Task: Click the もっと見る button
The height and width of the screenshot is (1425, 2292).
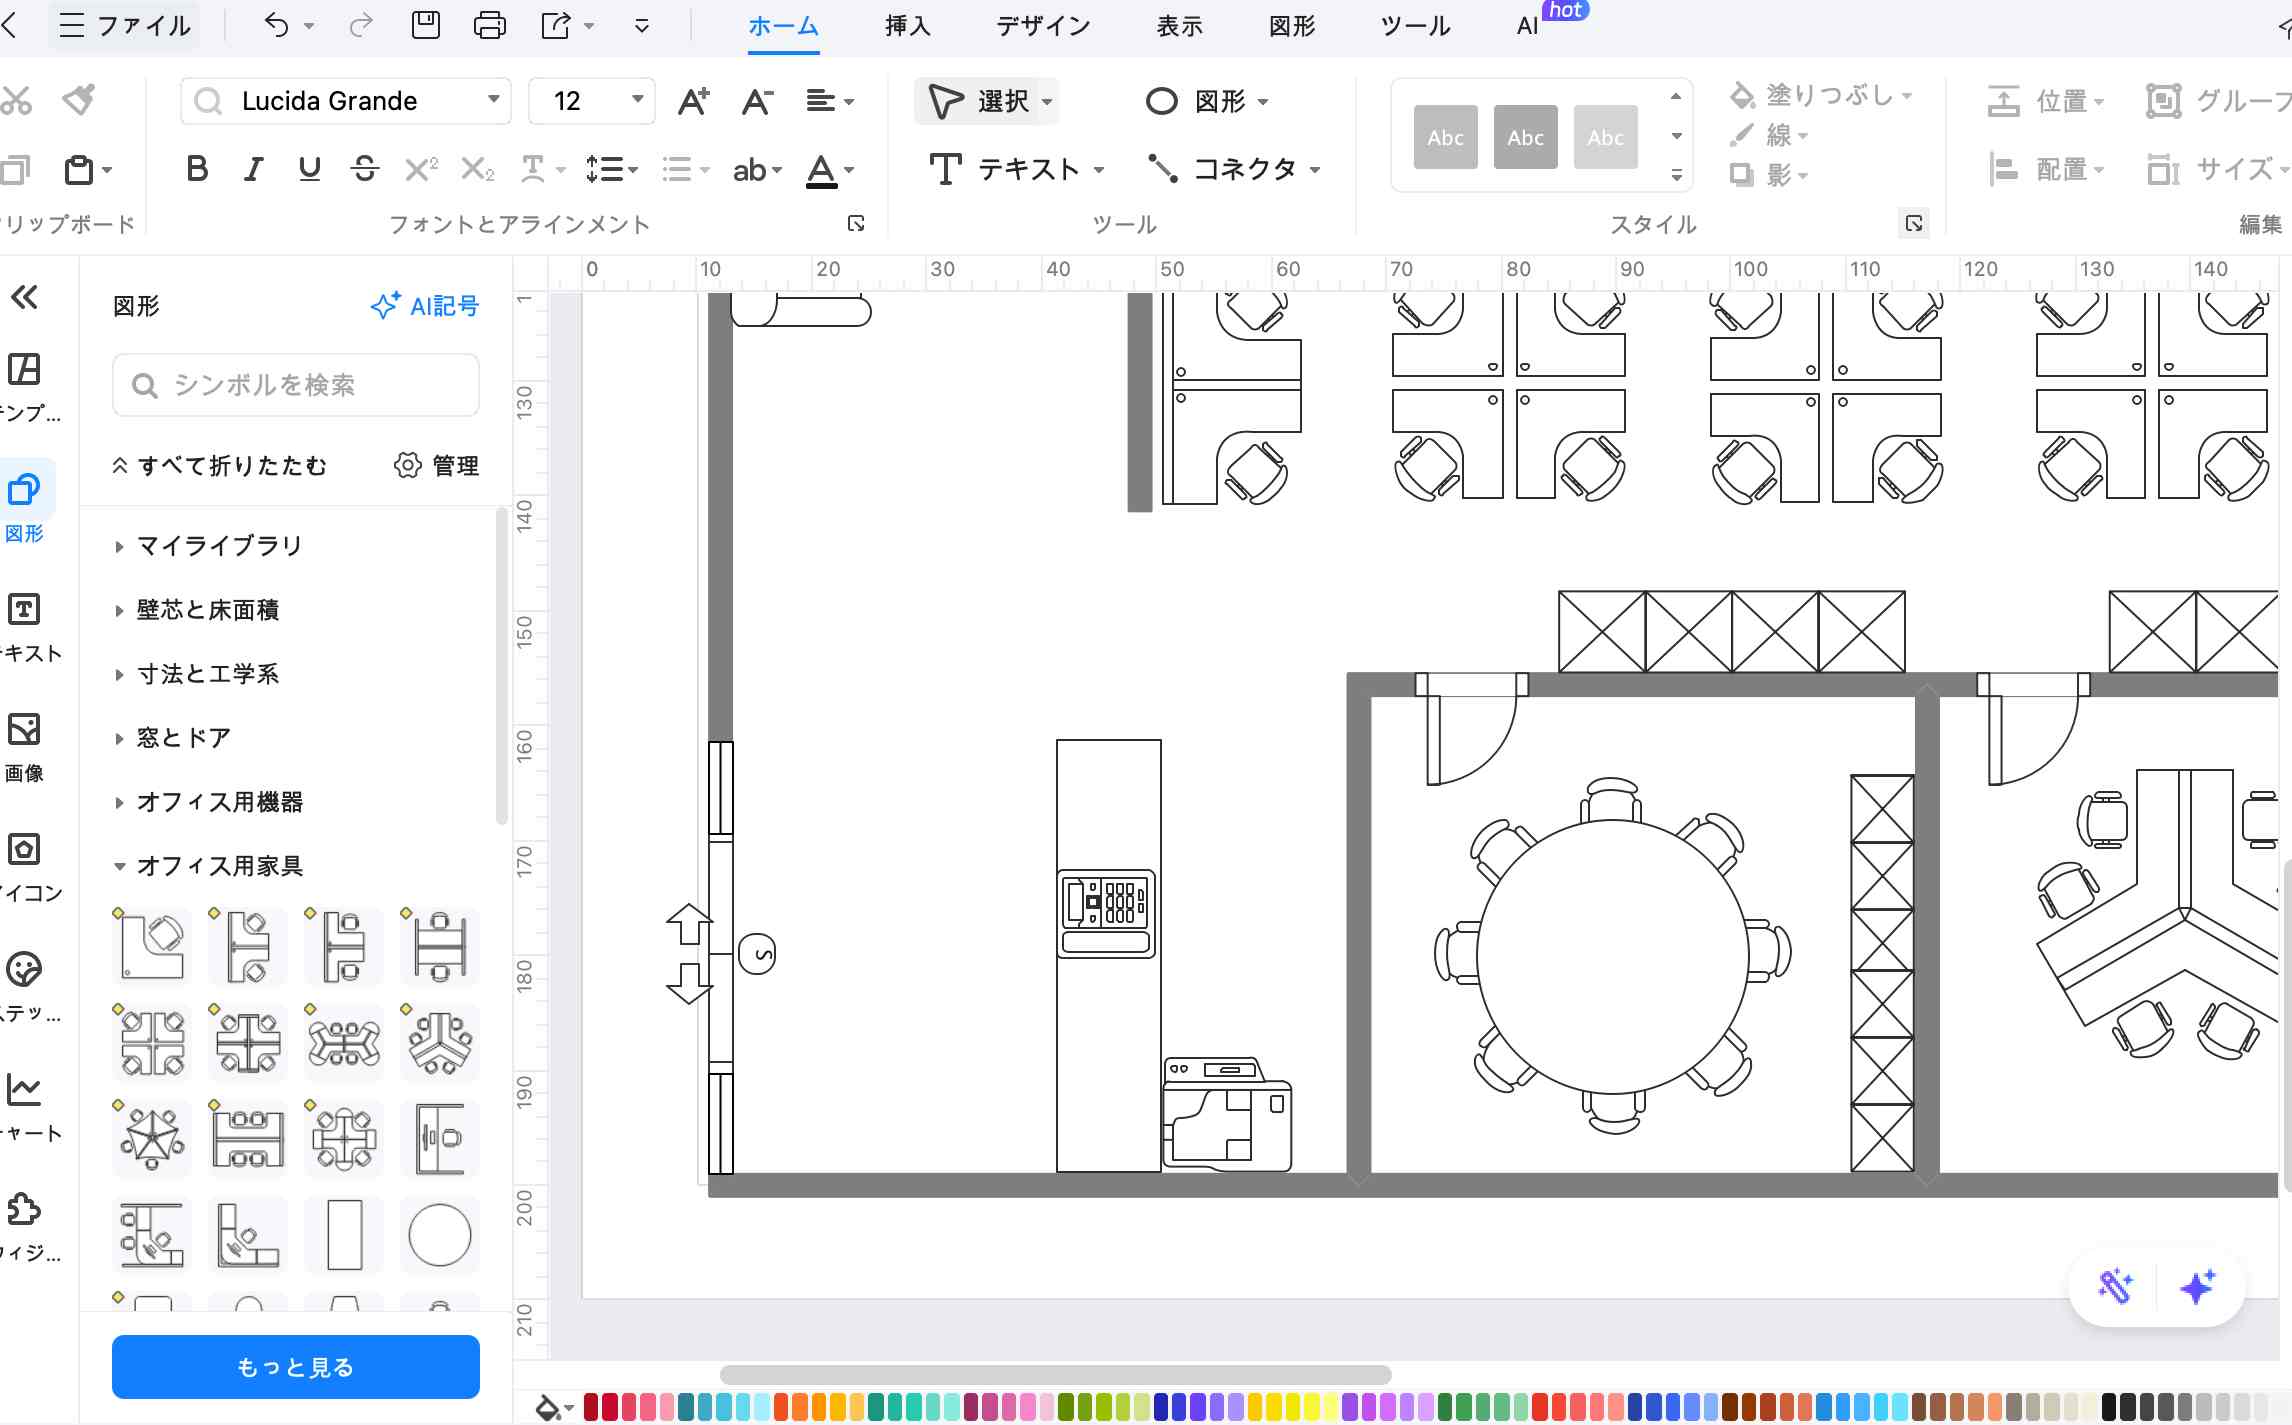Action: point(296,1367)
